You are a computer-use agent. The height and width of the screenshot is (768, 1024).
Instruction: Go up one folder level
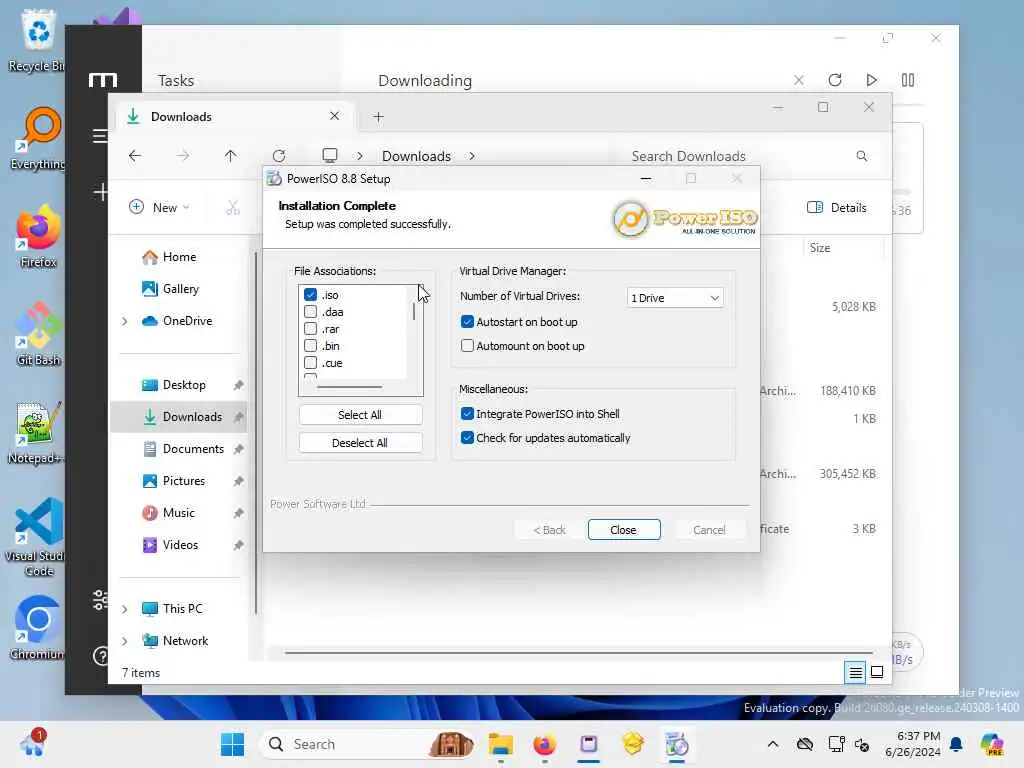coord(230,155)
